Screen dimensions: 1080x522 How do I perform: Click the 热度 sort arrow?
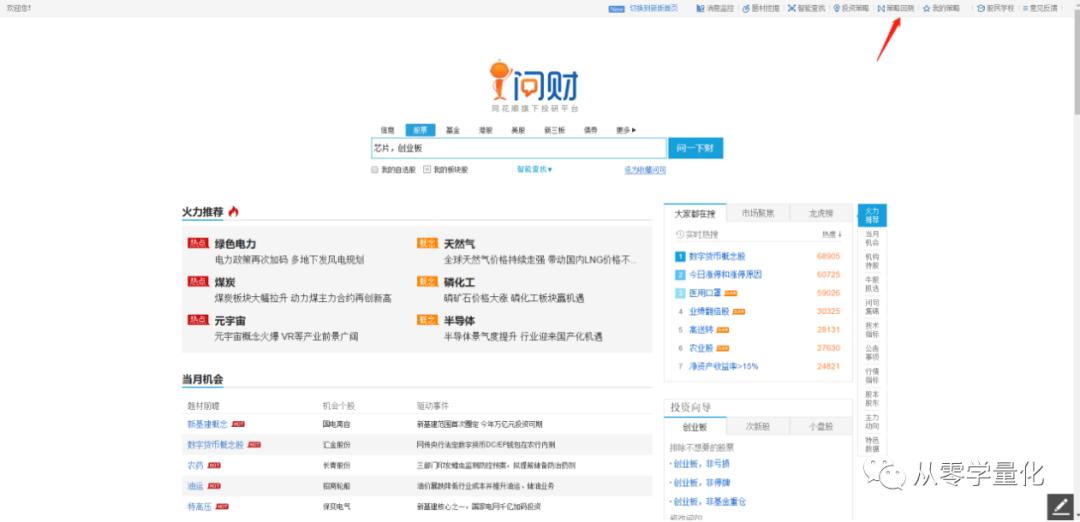point(840,234)
